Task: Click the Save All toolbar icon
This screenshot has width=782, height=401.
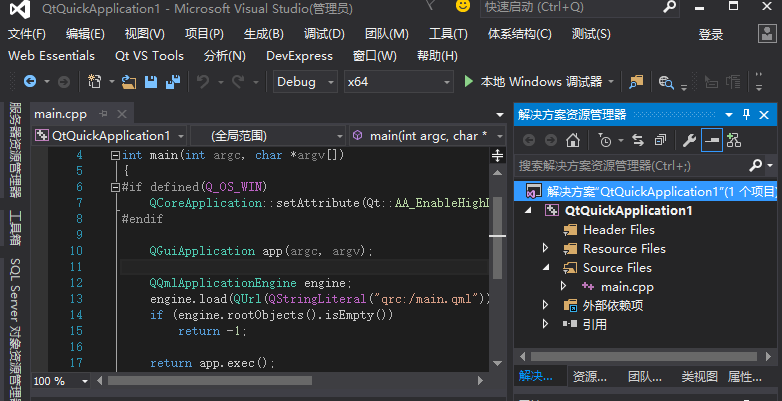Action: (x=172, y=81)
